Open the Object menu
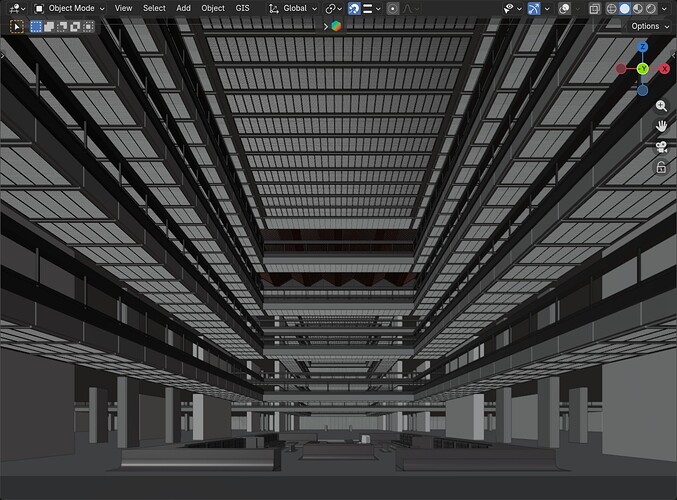 213,8
